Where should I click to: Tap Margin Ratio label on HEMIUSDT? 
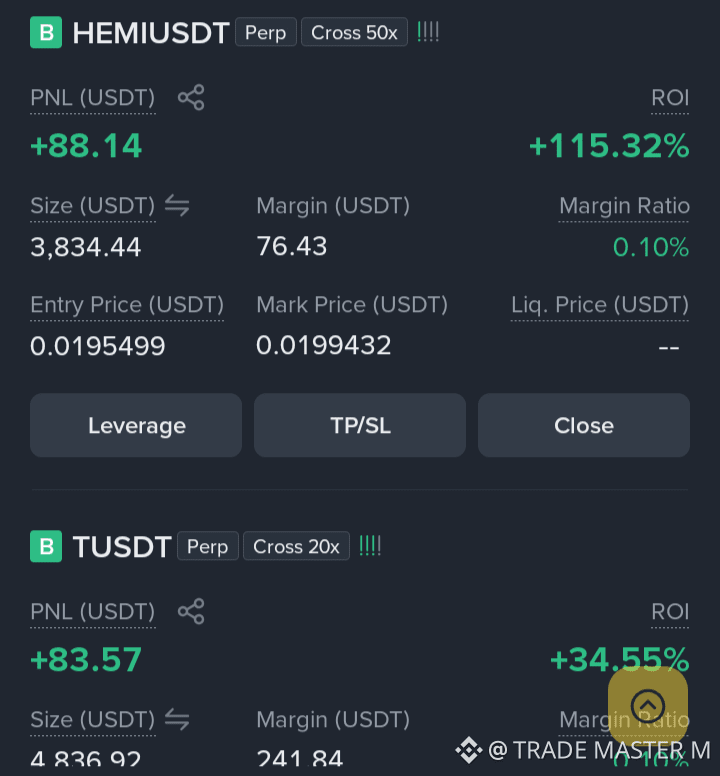(624, 206)
